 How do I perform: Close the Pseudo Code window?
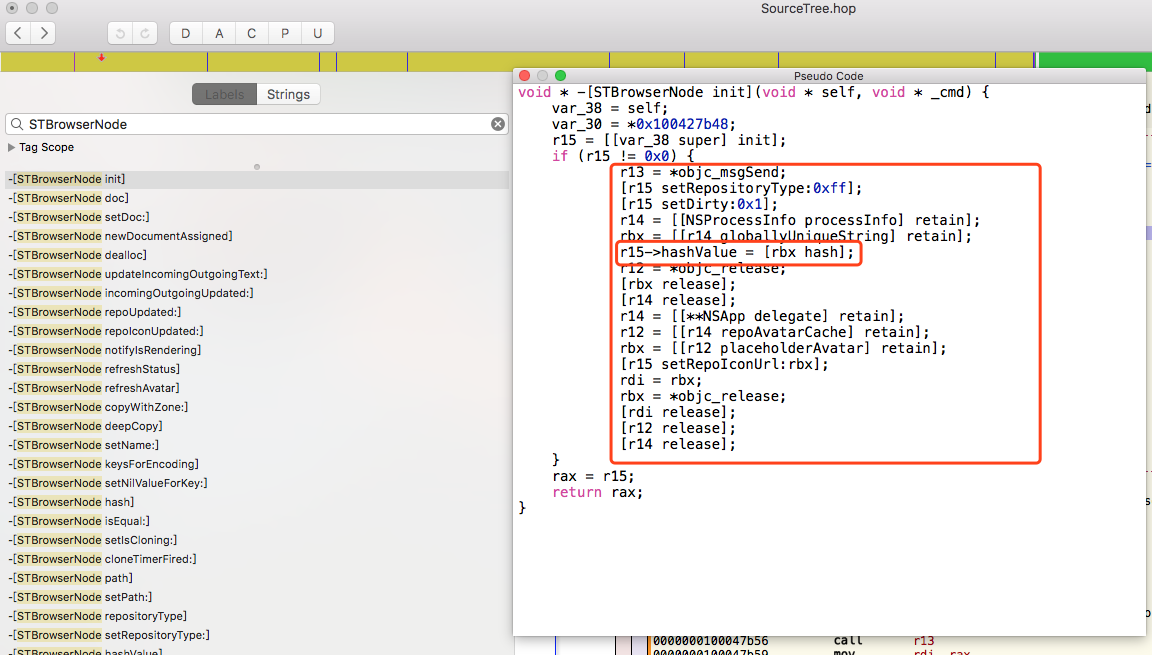523,76
